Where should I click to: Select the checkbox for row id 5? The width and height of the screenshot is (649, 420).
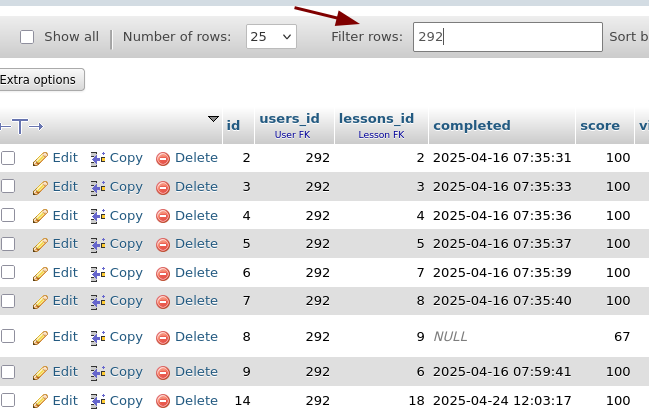(8, 244)
